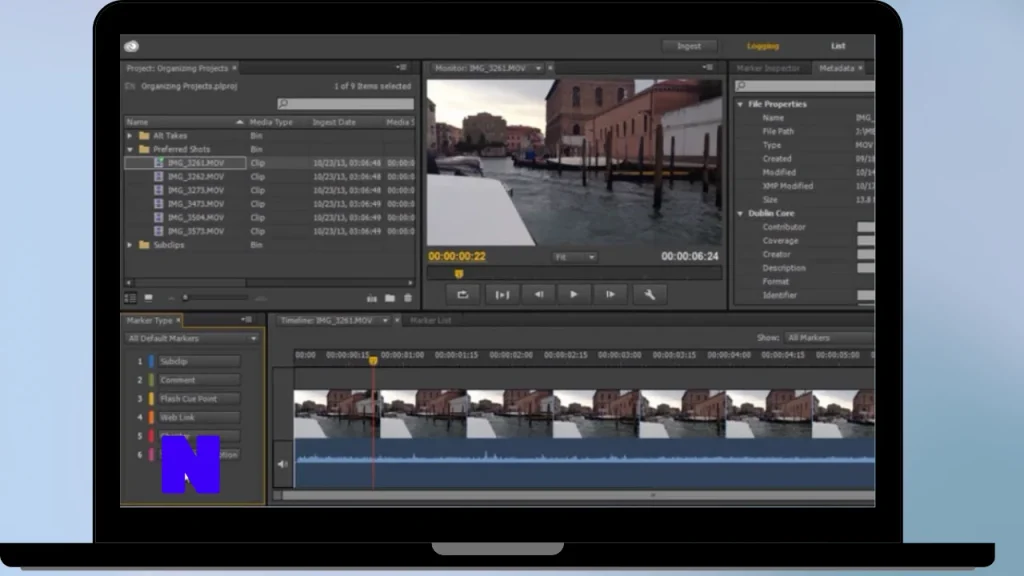Switch to the Ingest workspace
Image resolution: width=1024 pixels, height=576 pixels.
(x=689, y=46)
